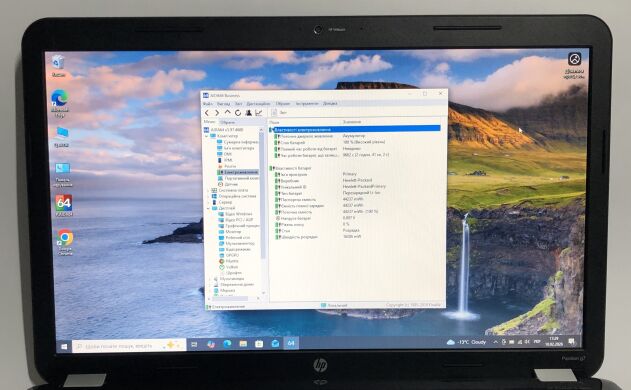This screenshot has width=631, height=390.
Task: Expand the Мережа tree branch
Action: 210,290
